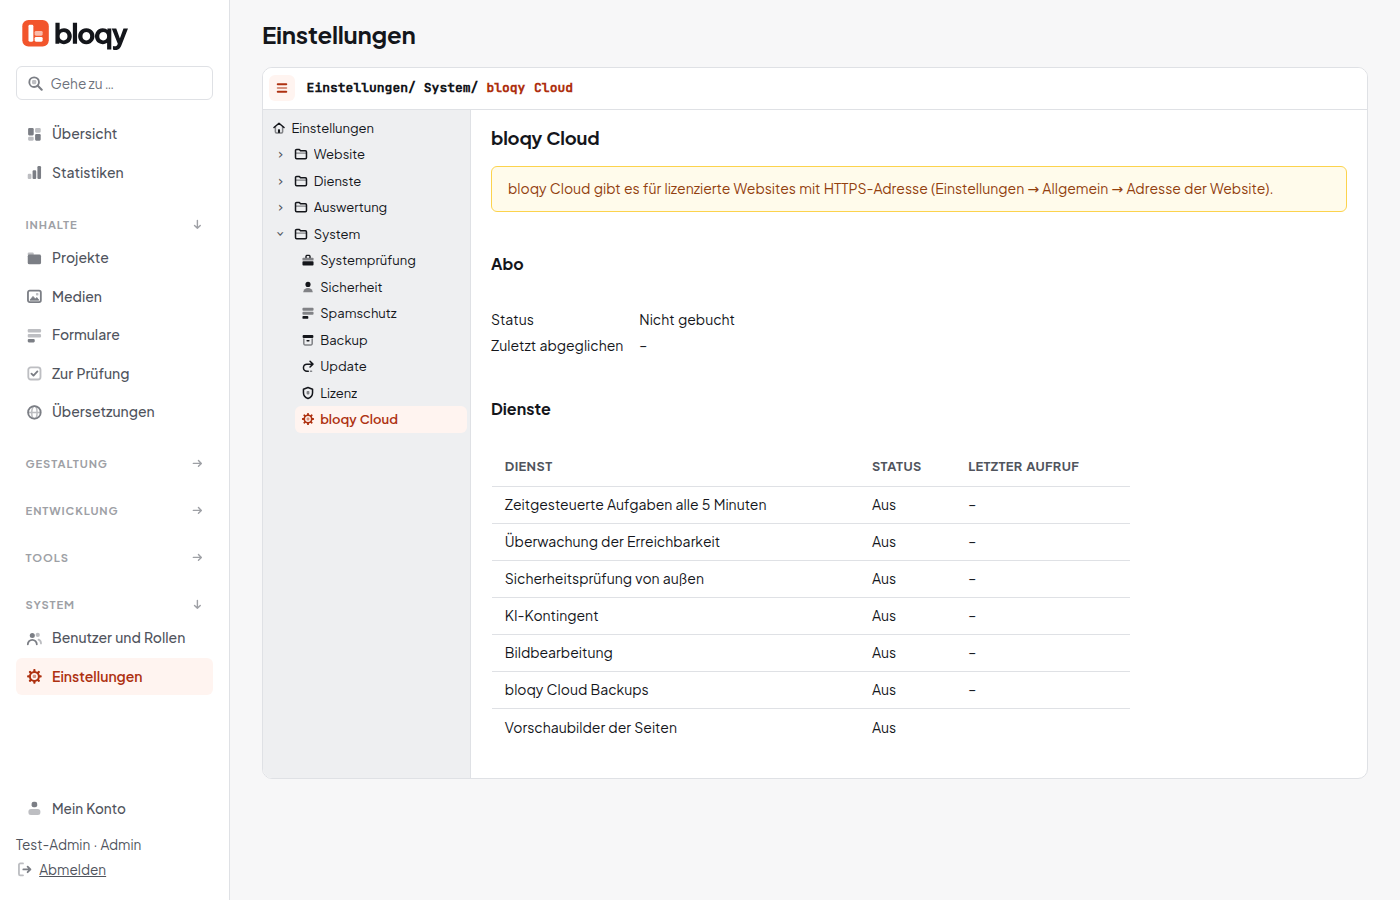The width and height of the screenshot is (1400, 900).
Task: Expand the Website folder in tree
Action: pos(281,155)
